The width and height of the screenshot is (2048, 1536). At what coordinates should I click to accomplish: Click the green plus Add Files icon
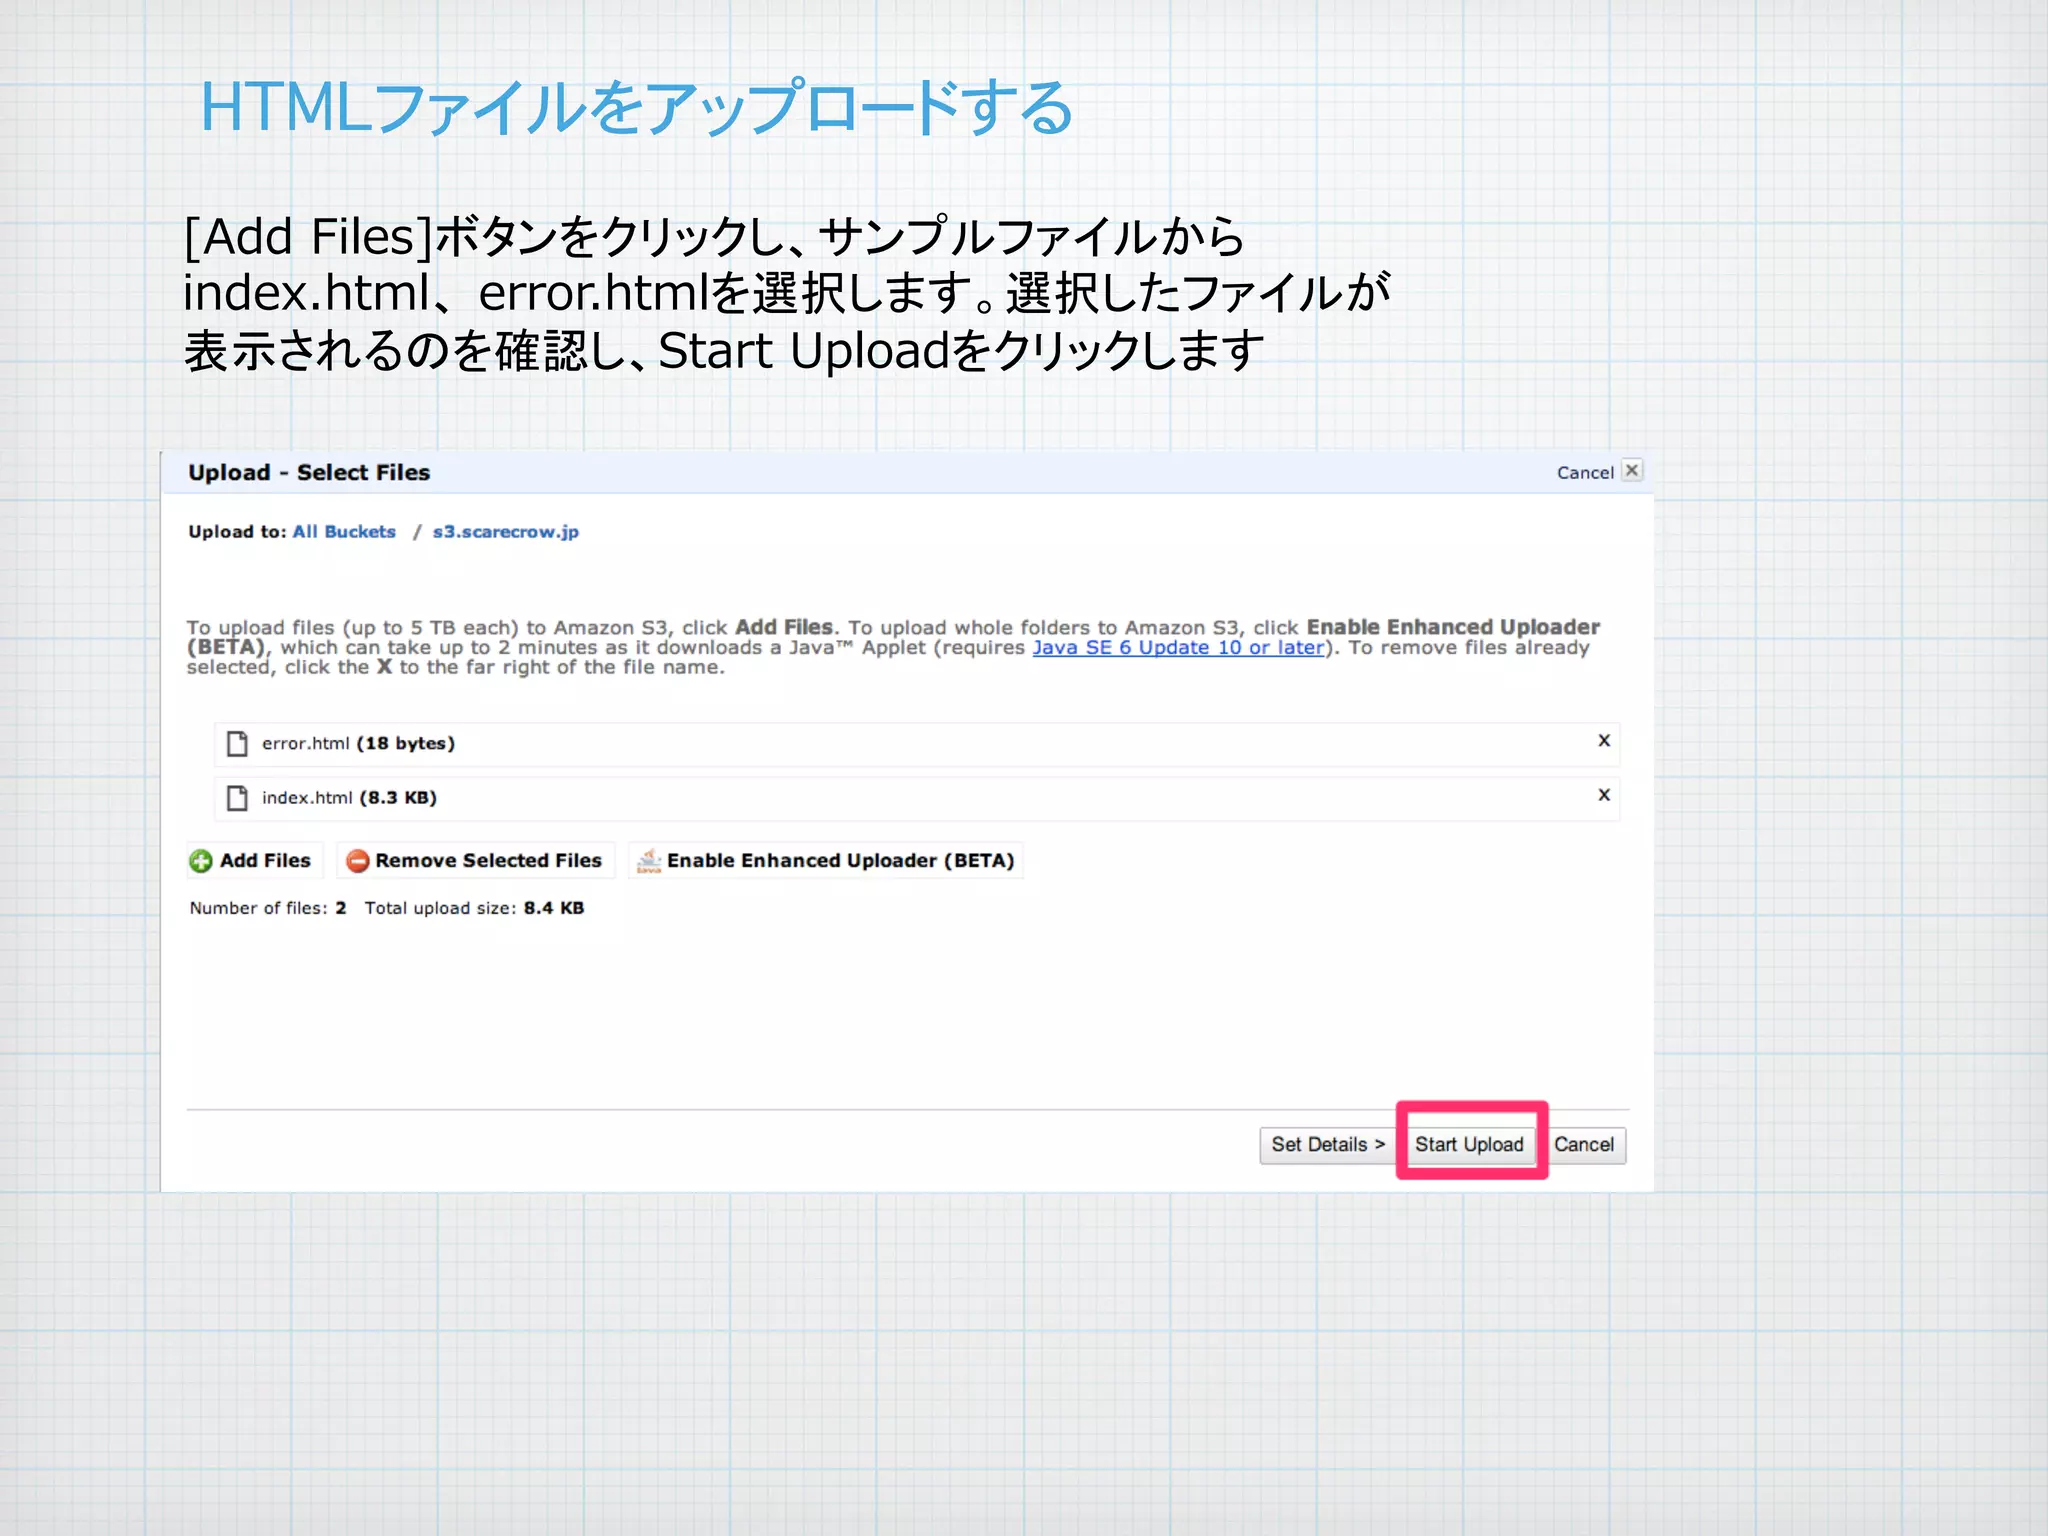click(x=201, y=861)
